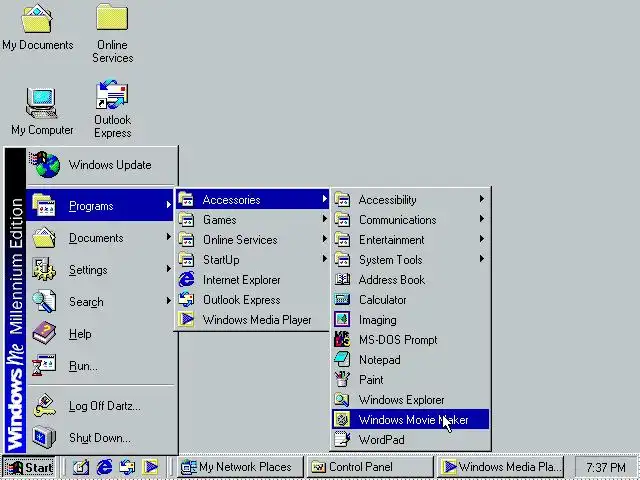The image size is (640, 480).
Task: Select the My Computer desktop icon
Action: tap(41, 103)
